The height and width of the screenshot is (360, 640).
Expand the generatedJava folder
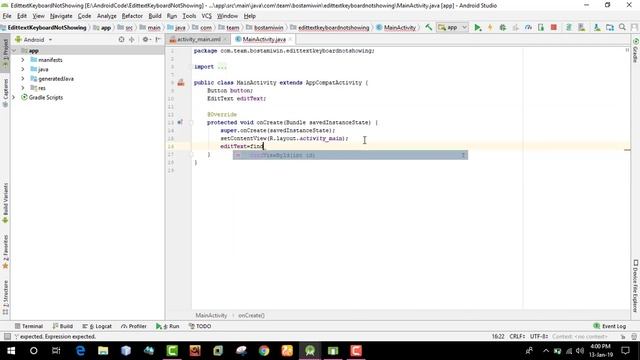[23, 79]
